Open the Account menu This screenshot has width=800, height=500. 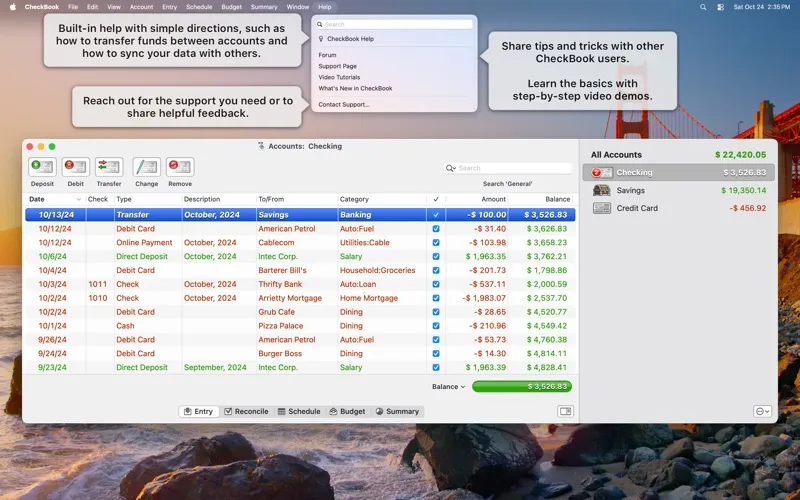click(x=141, y=7)
